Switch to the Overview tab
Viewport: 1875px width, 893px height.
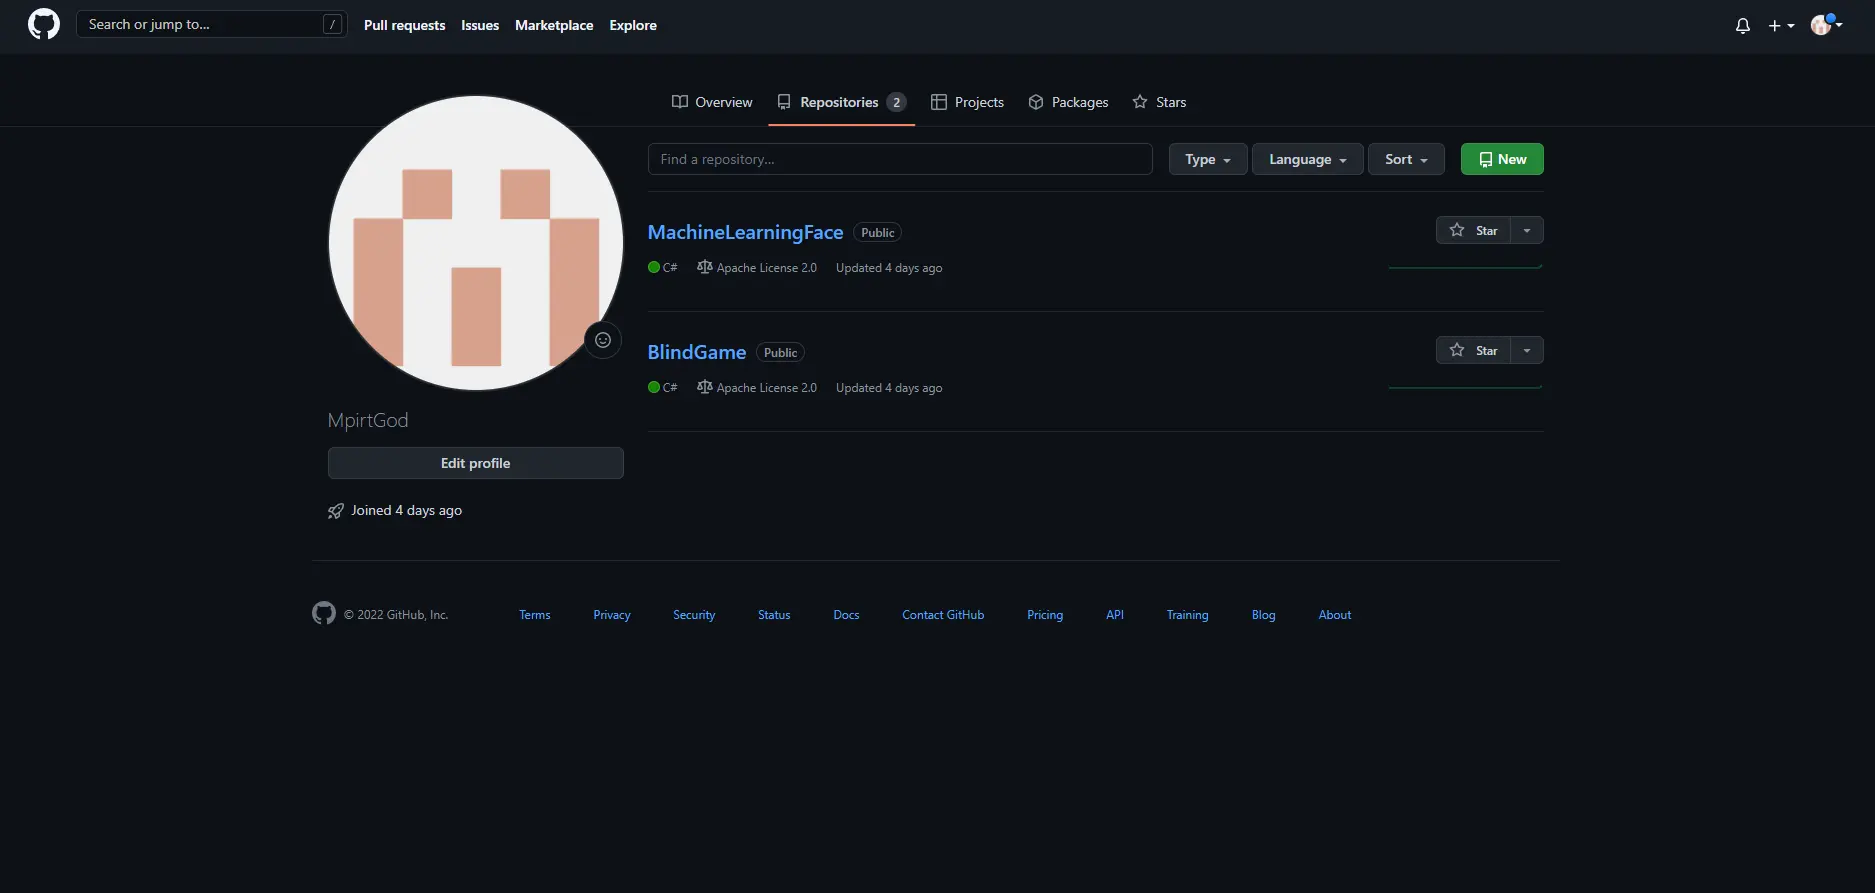point(712,102)
